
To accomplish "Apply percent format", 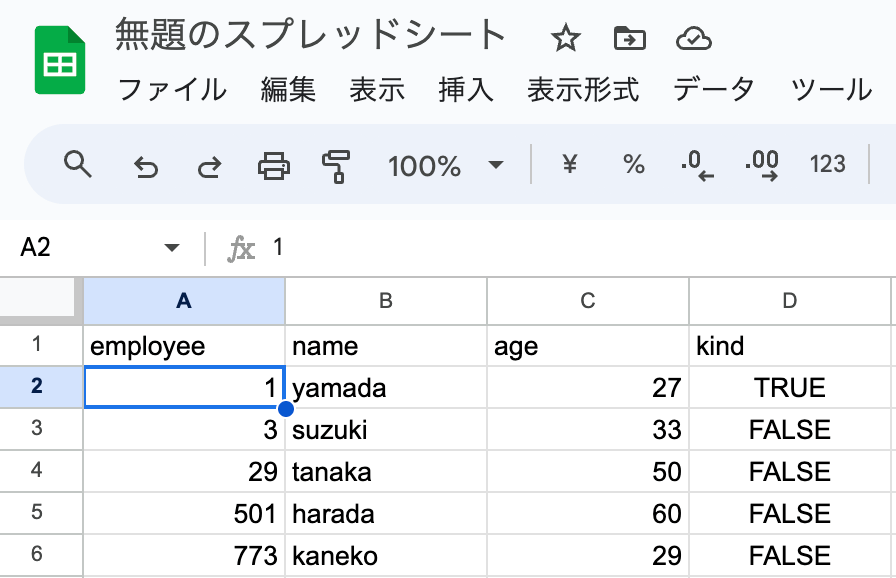I will [634, 164].
